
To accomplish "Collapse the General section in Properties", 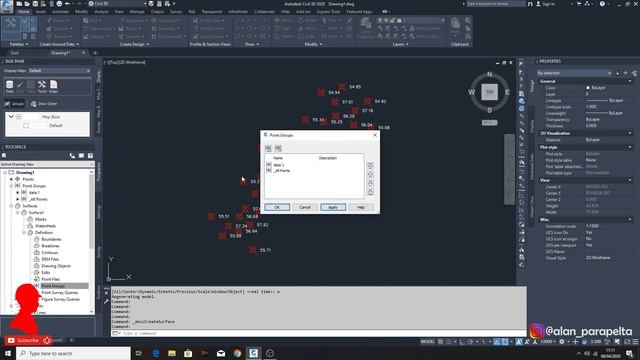I will (630, 81).
